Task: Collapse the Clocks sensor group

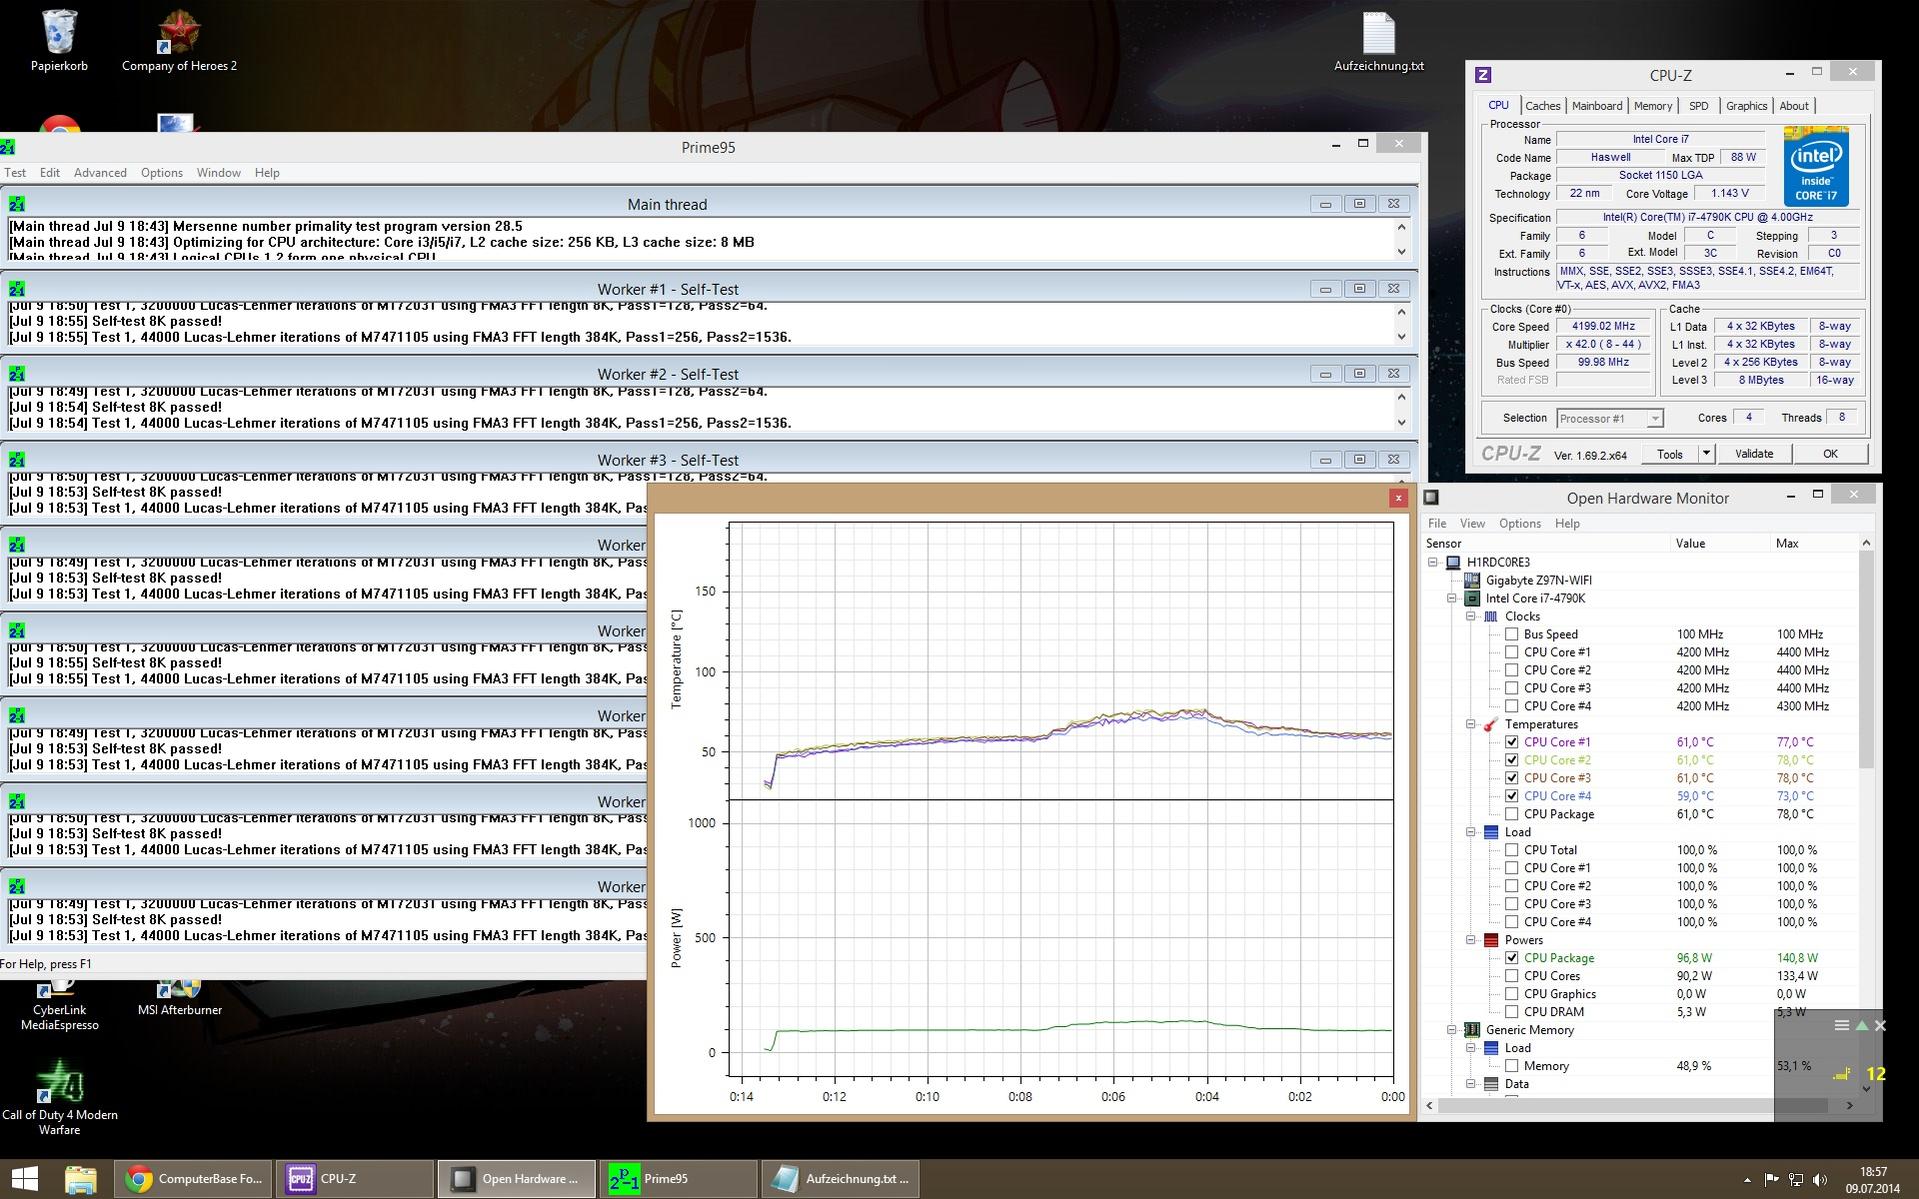Action: (1471, 616)
